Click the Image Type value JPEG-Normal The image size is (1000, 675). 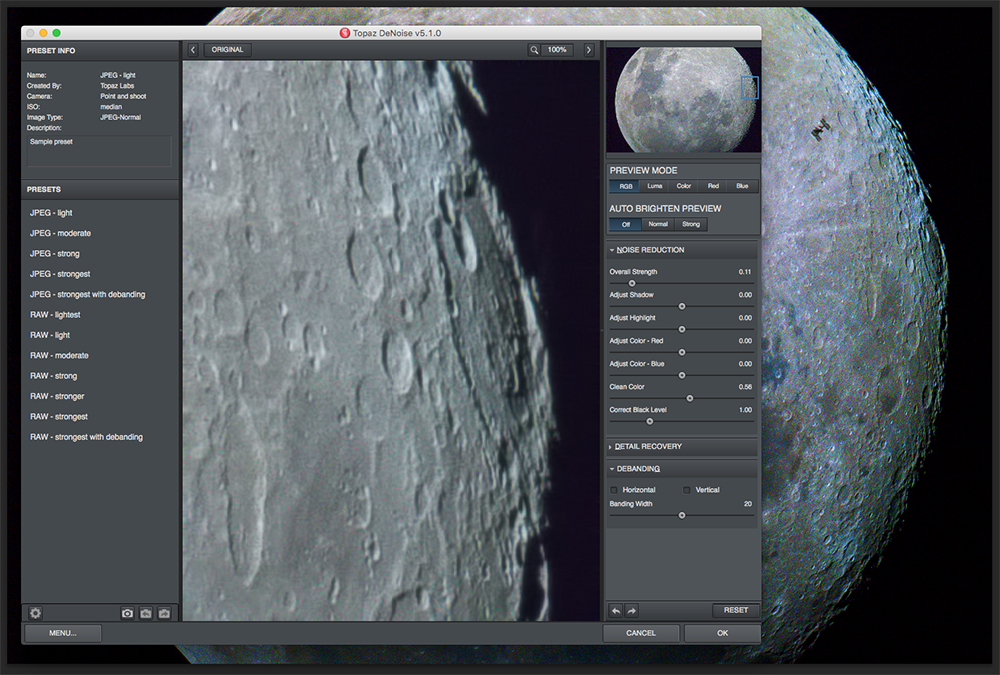[x=121, y=117]
